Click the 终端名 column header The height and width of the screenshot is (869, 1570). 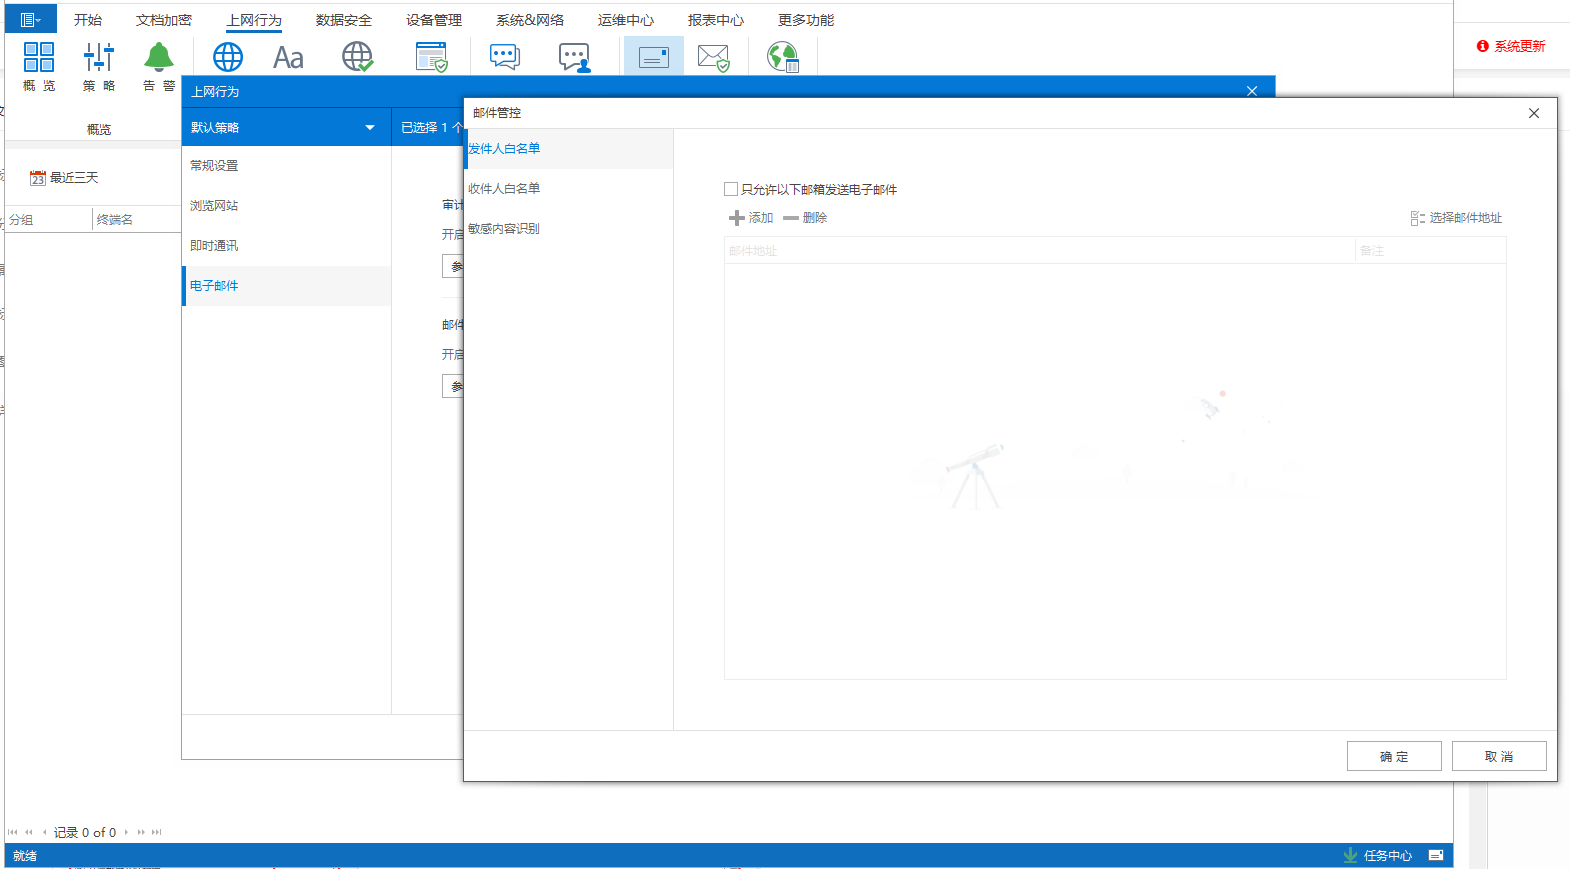pyautogui.click(x=136, y=220)
